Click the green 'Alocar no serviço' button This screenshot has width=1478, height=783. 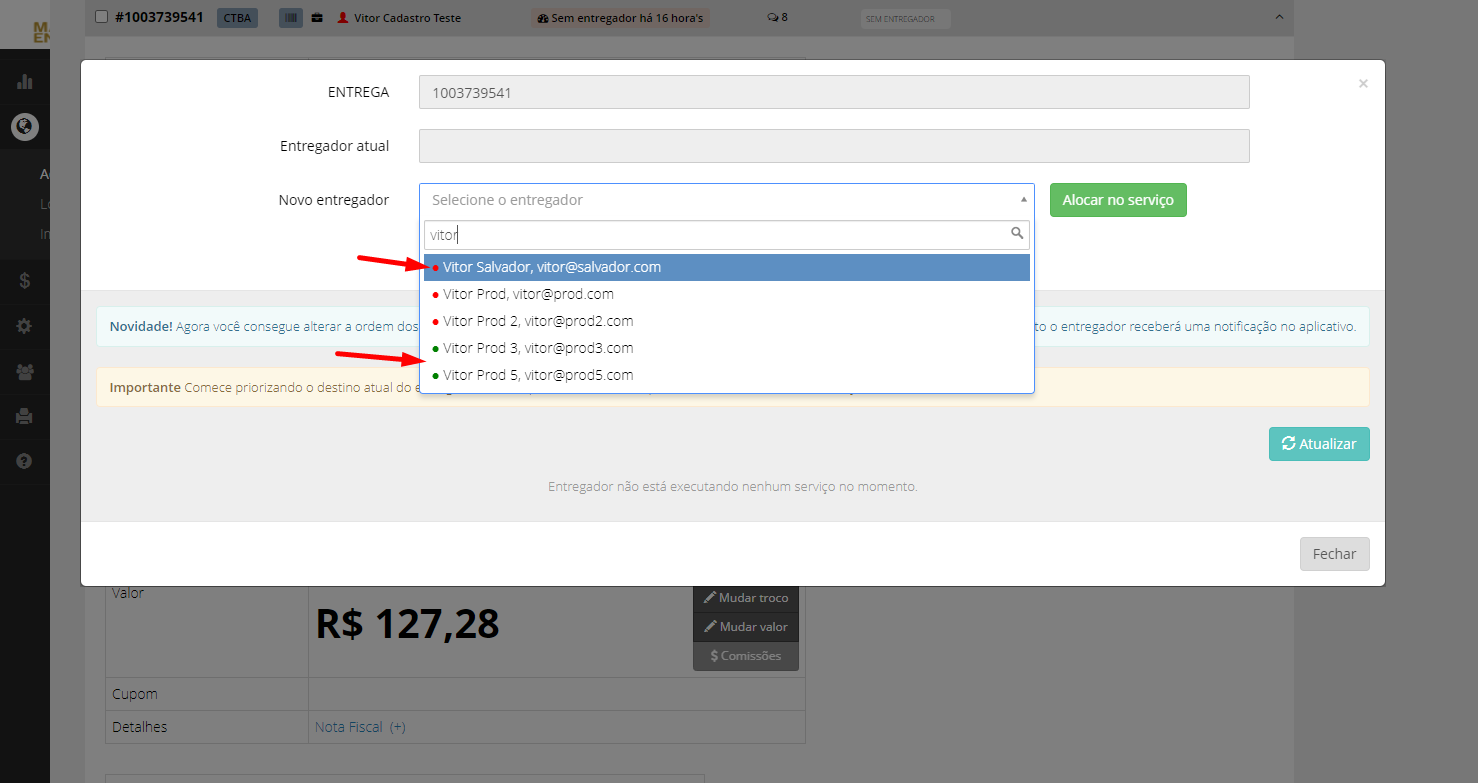[x=1118, y=200]
